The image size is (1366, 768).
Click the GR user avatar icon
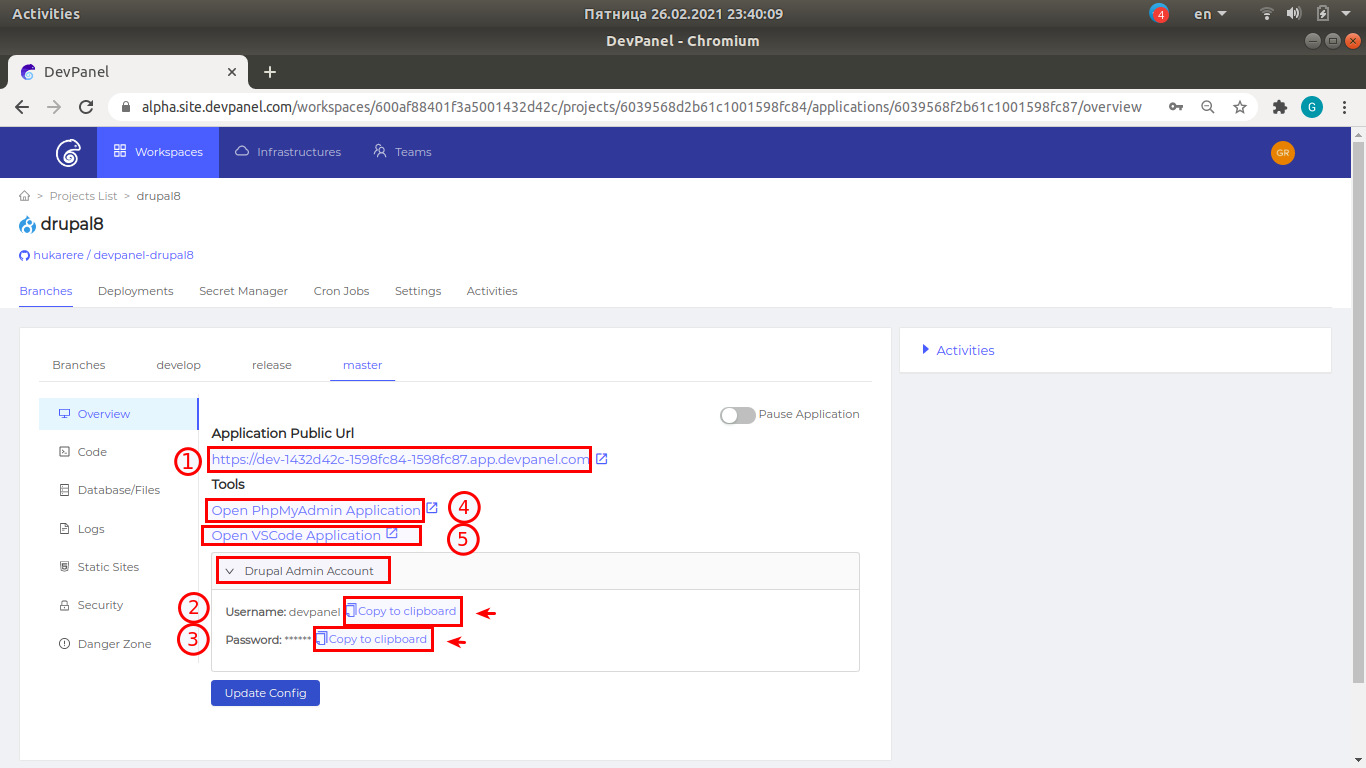tap(1282, 152)
